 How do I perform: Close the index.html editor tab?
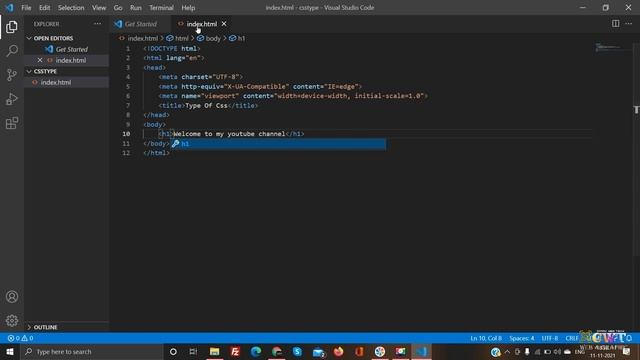click(x=224, y=24)
